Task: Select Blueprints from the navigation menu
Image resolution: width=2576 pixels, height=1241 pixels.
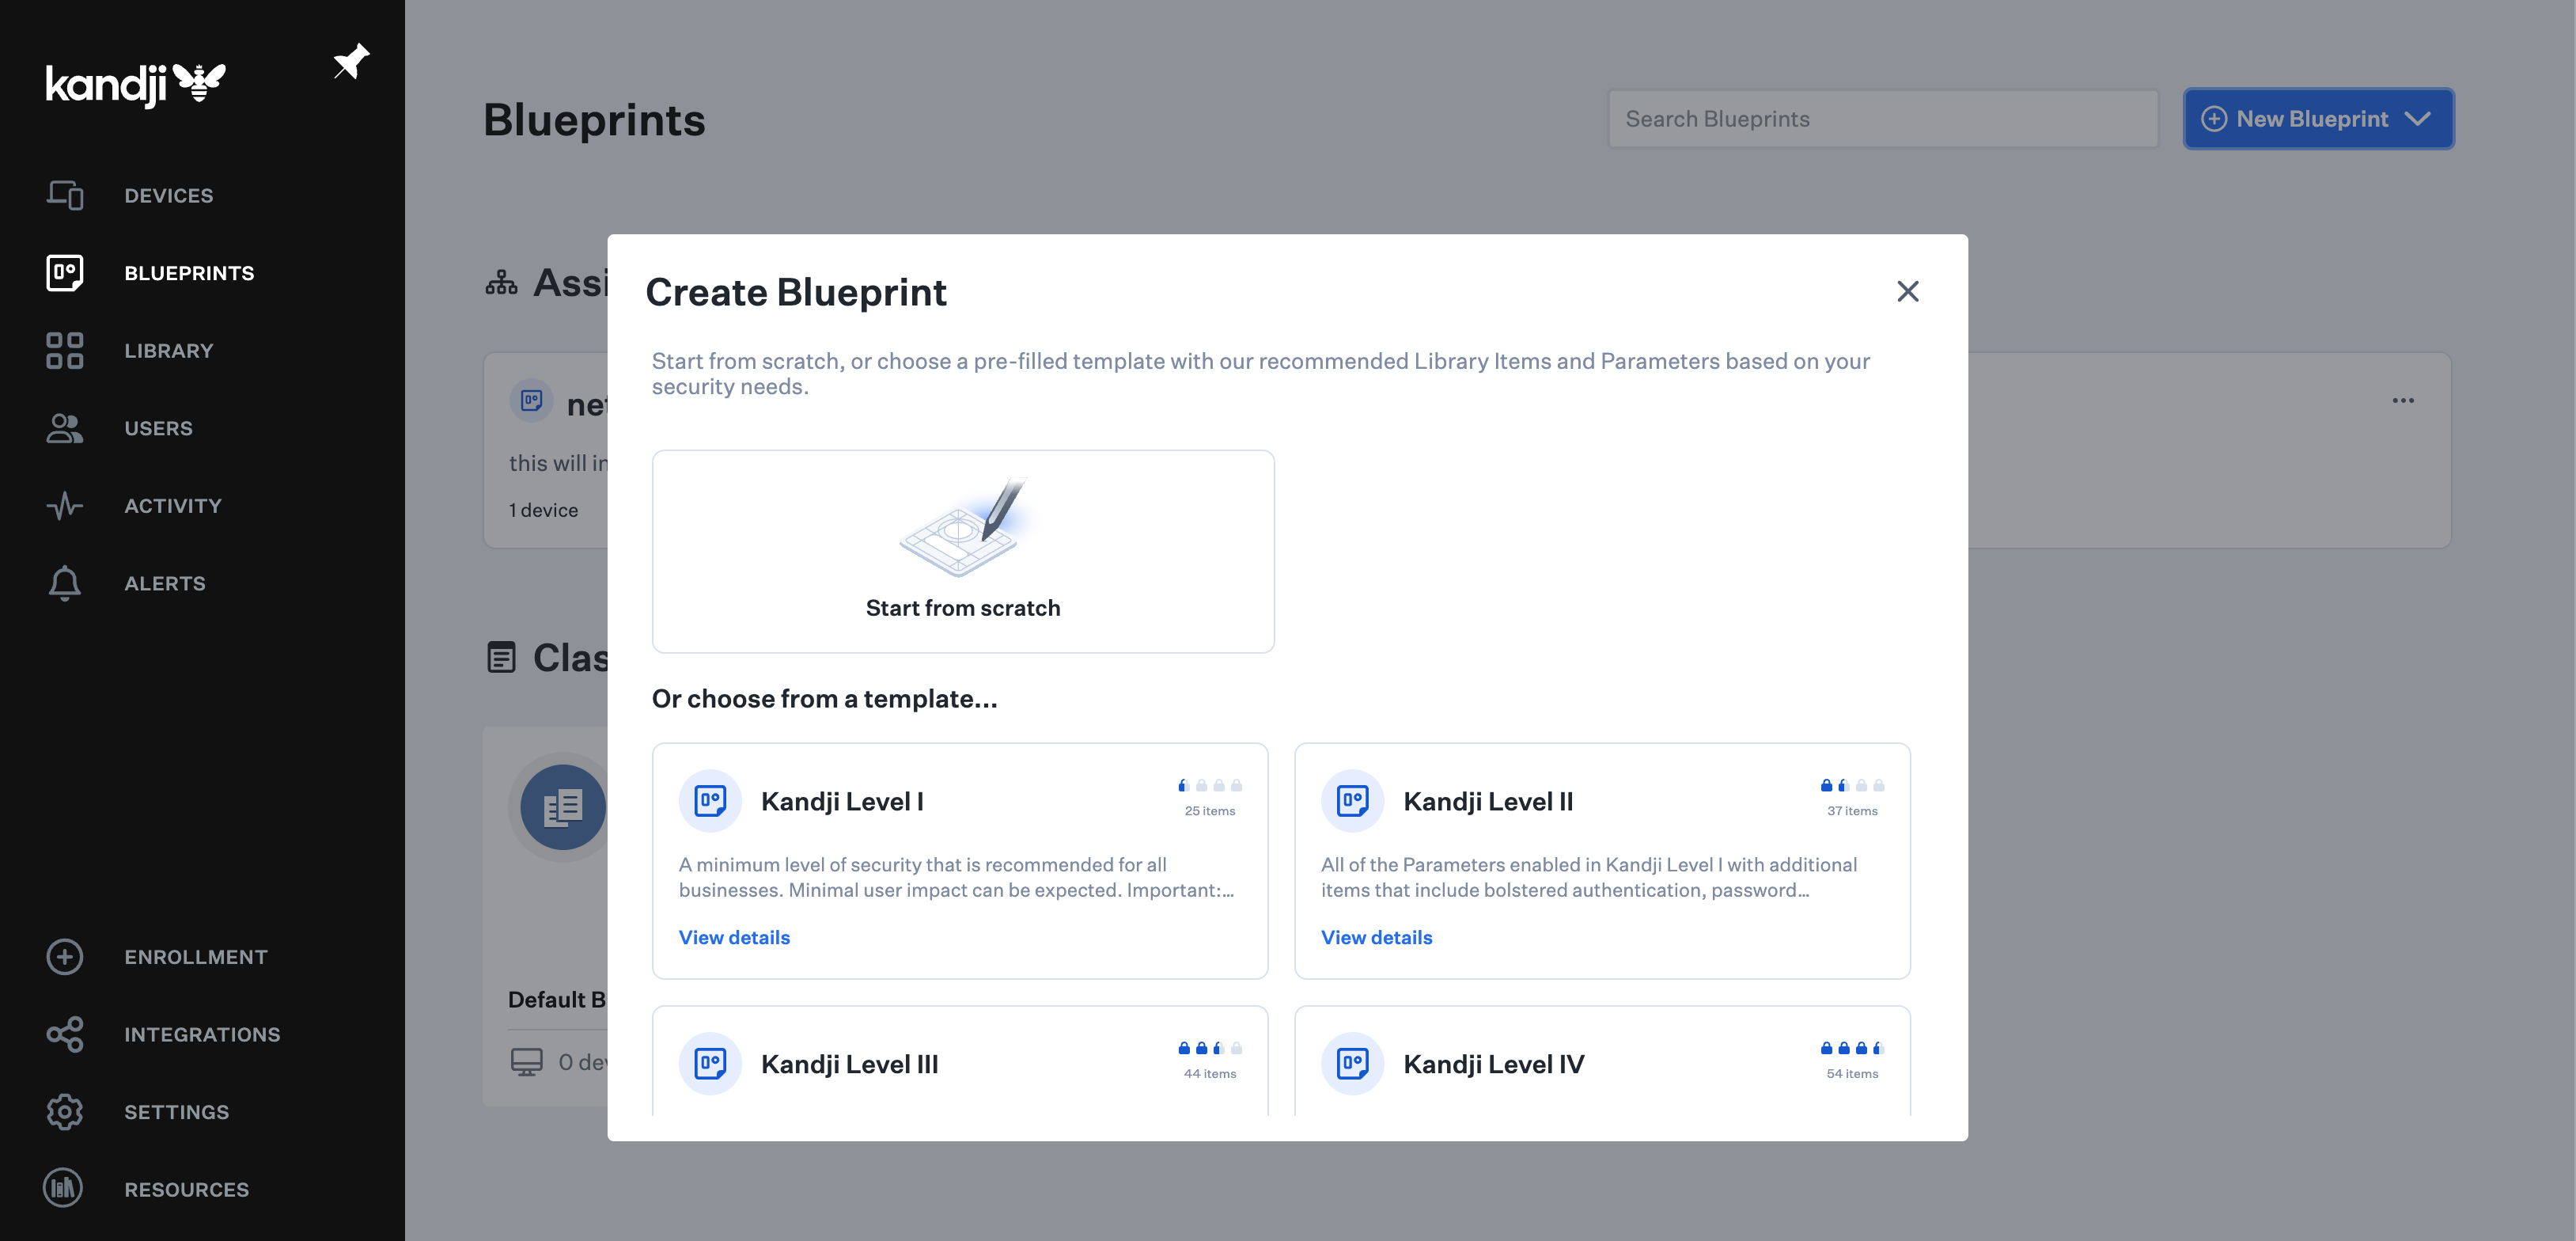Action: (x=189, y=272)
